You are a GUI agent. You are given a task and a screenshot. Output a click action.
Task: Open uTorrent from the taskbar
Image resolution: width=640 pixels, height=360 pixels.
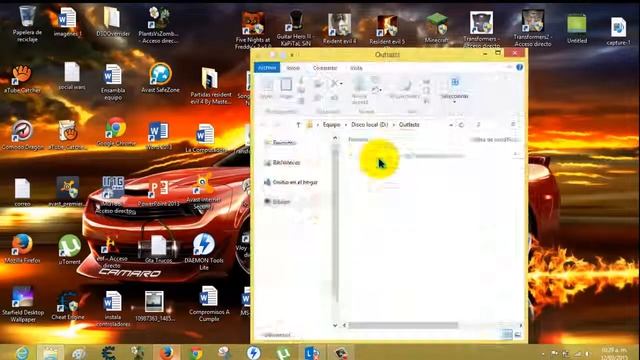click(x=283, y=353)
